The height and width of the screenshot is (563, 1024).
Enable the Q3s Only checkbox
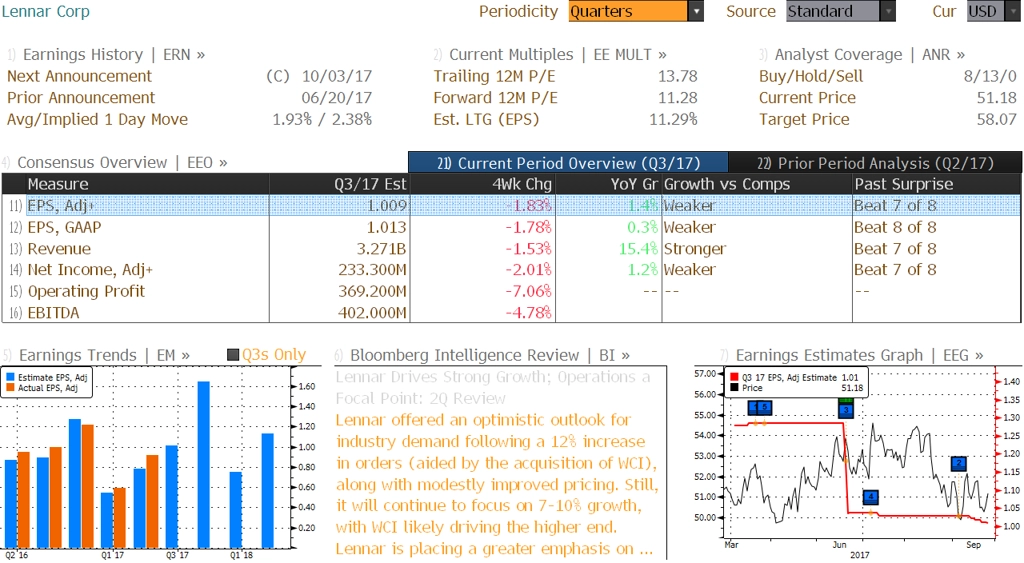232,355
